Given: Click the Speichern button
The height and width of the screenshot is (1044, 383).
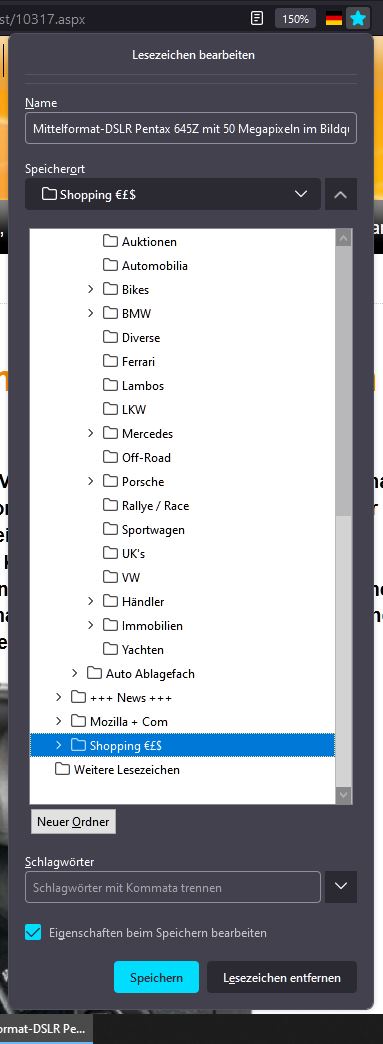Looking at the screenshot, I should (x=157, y=977).
